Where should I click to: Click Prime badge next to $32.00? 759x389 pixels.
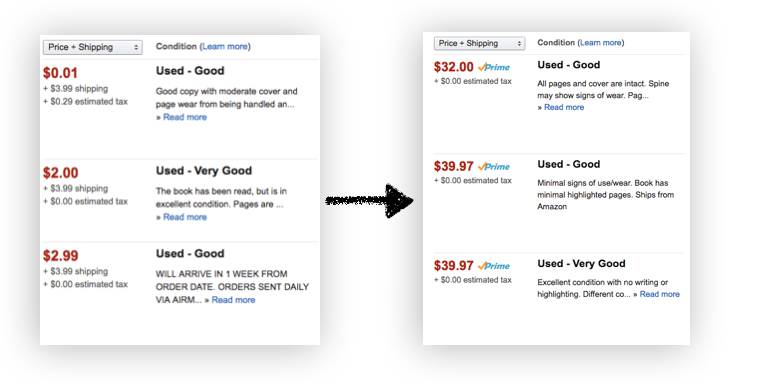pyautogui.click(x=494, y=67)
